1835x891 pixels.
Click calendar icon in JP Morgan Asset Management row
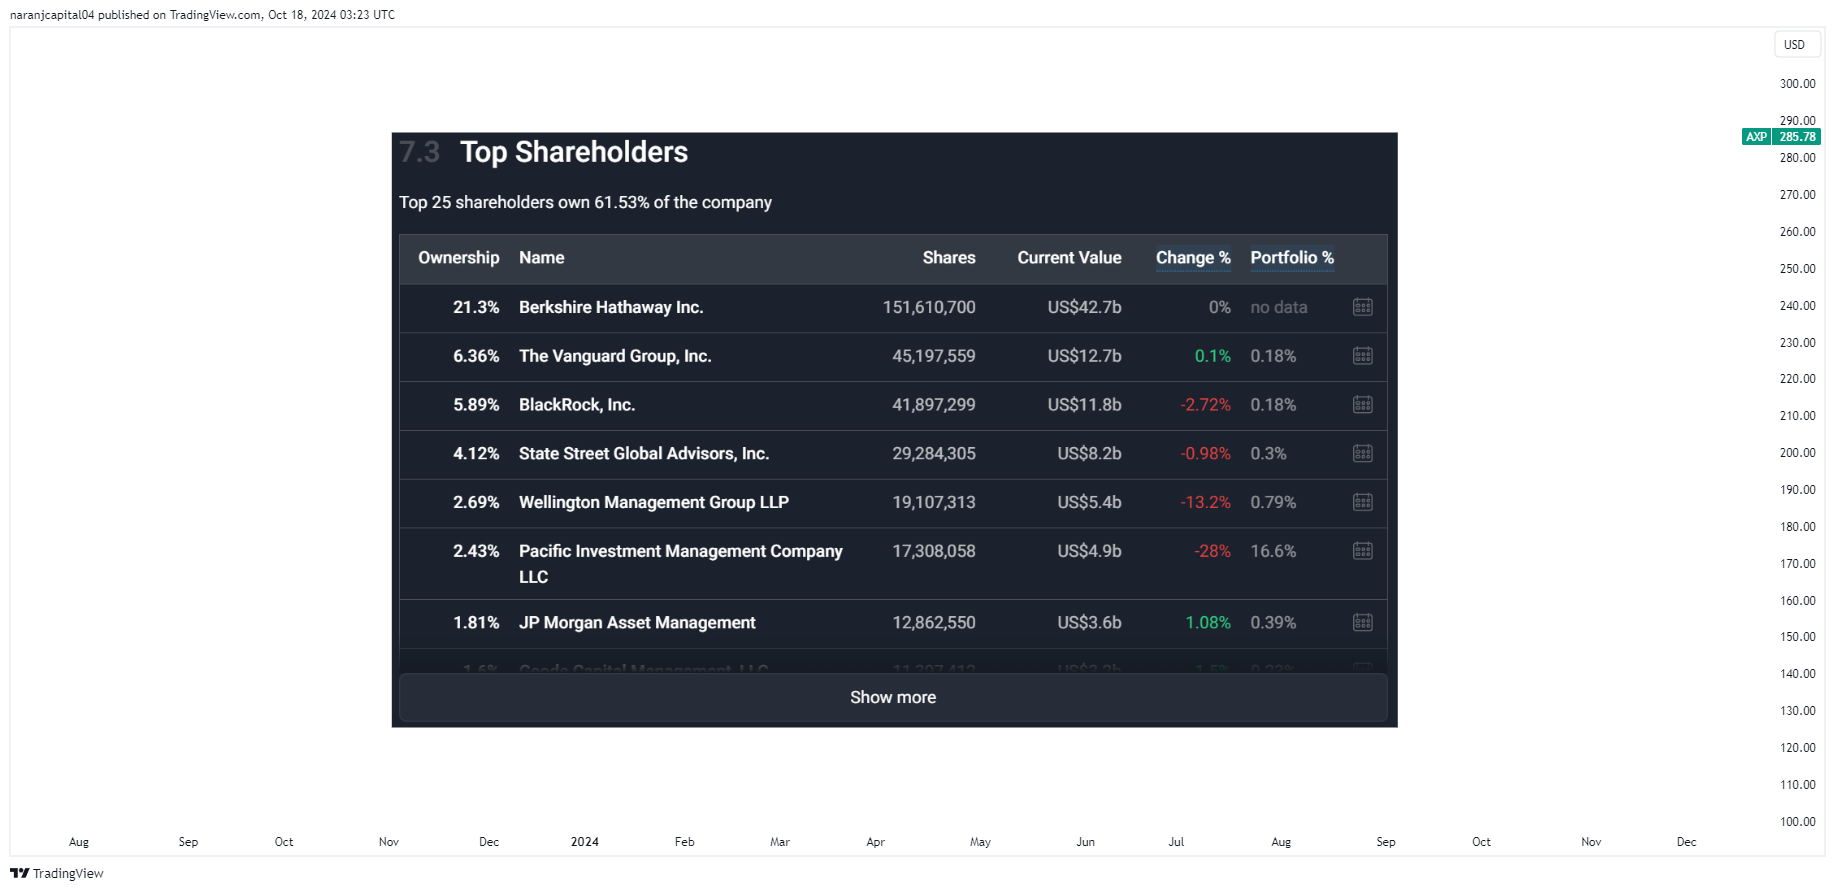tap(1362, 622)
